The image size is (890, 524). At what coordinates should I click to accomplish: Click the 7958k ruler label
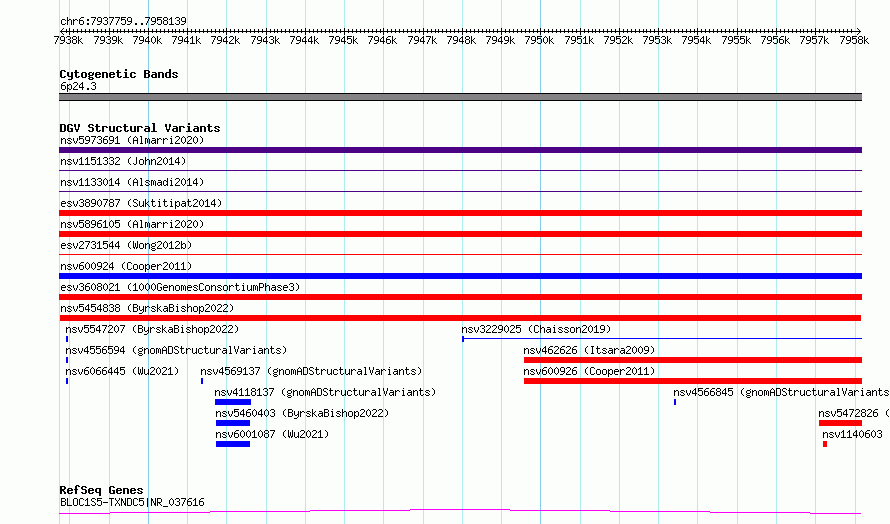(854, 40)
